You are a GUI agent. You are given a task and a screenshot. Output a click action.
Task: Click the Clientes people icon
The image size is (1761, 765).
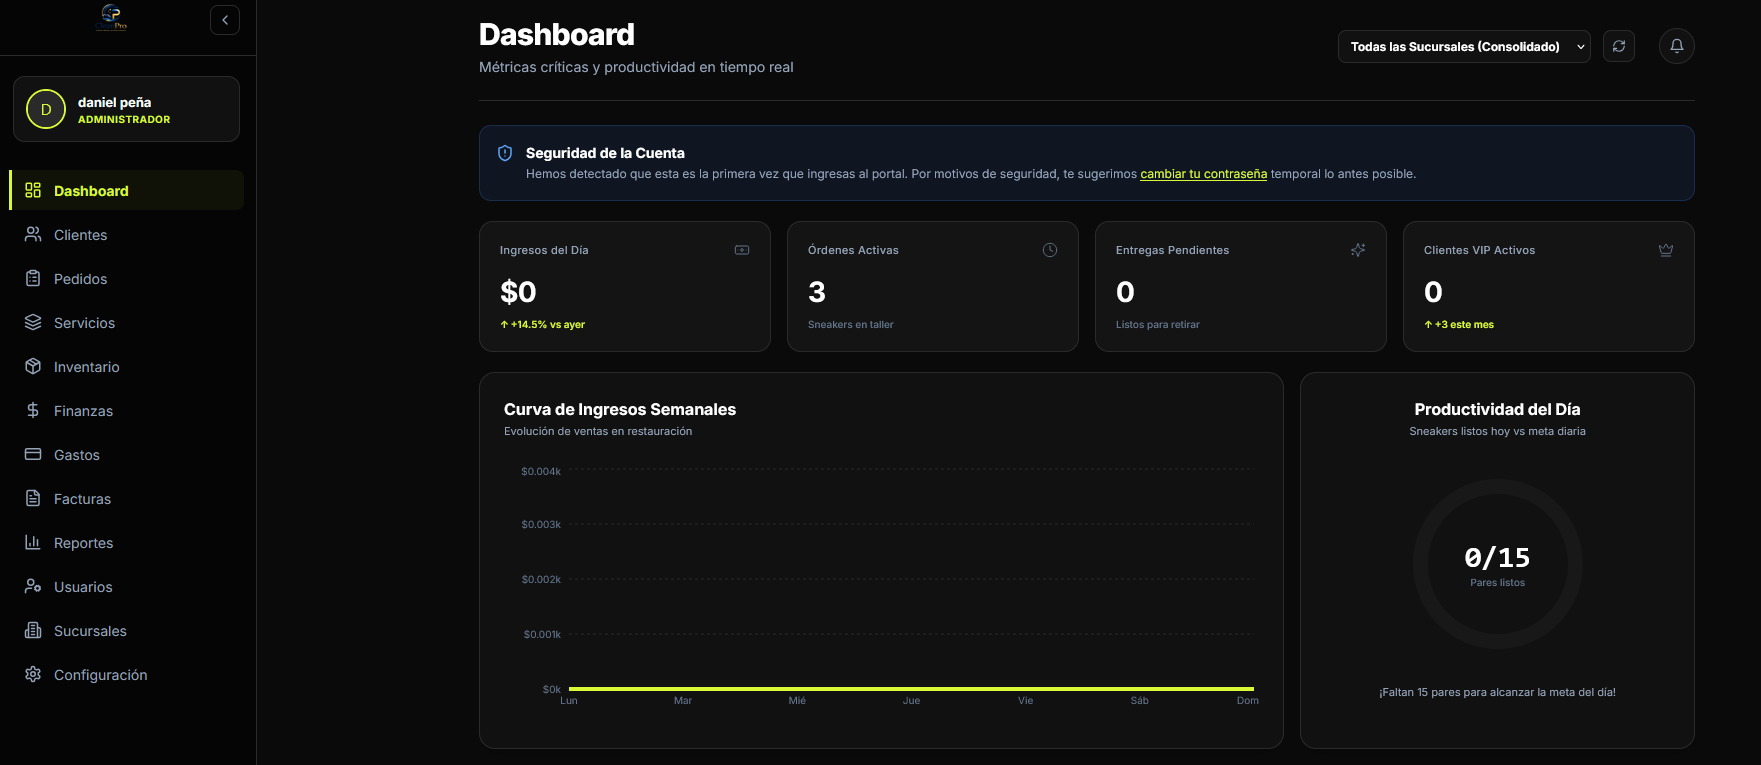(33, 234)
